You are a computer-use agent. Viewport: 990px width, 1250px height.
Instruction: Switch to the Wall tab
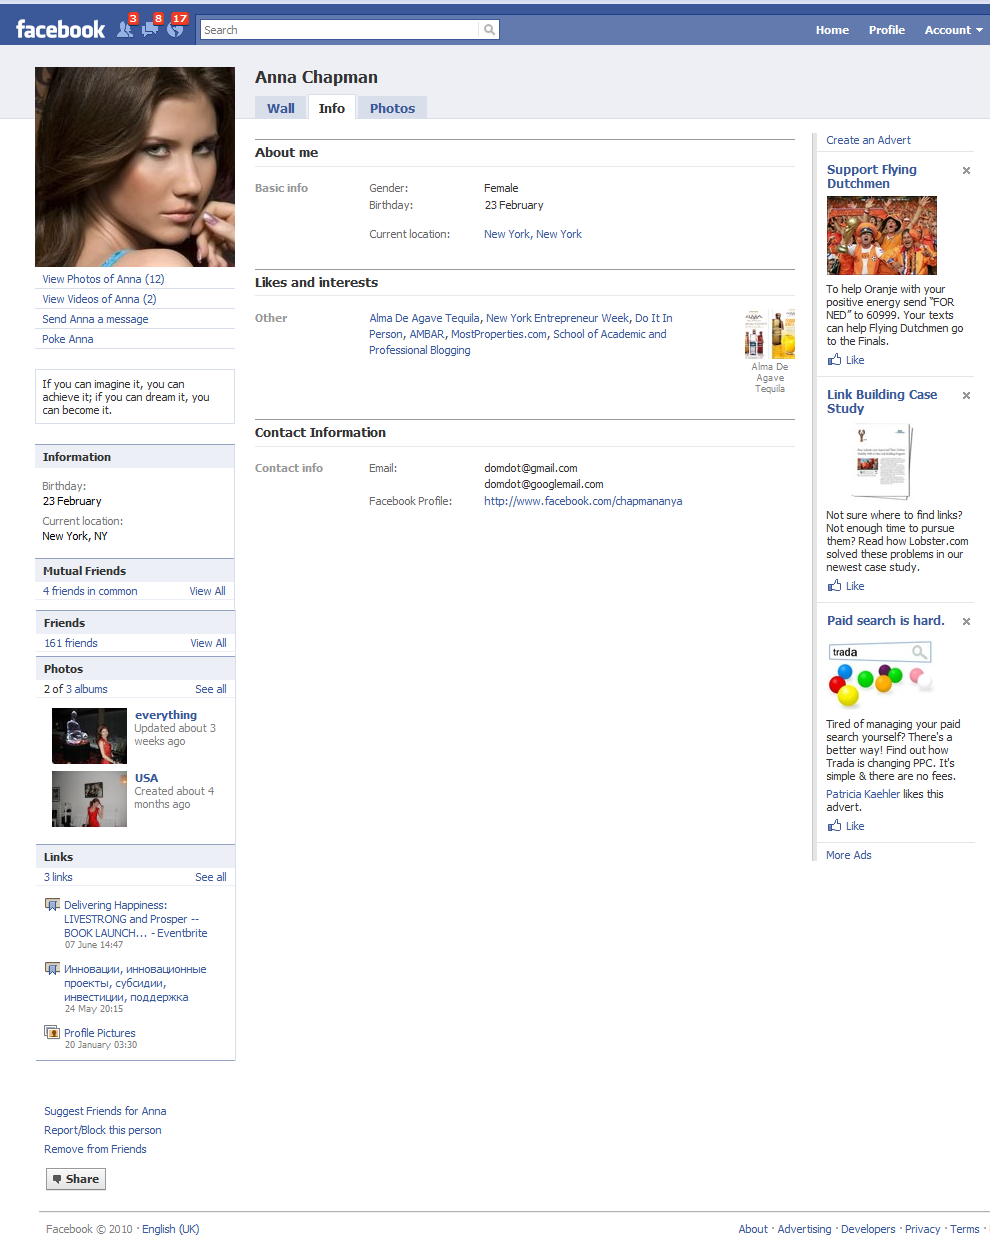(281, 108)
